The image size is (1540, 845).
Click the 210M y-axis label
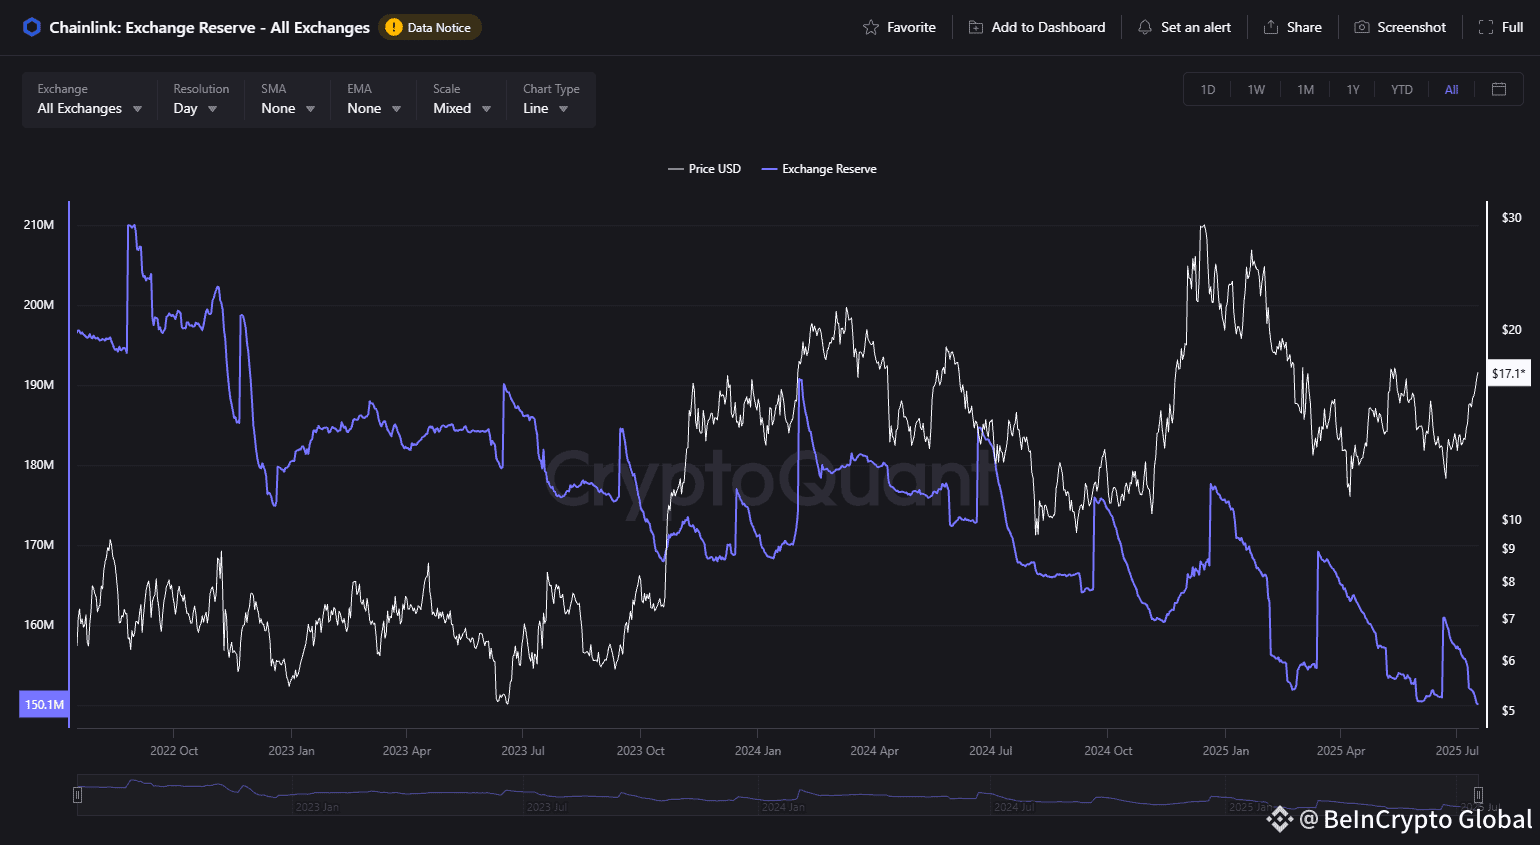point(39,225)
